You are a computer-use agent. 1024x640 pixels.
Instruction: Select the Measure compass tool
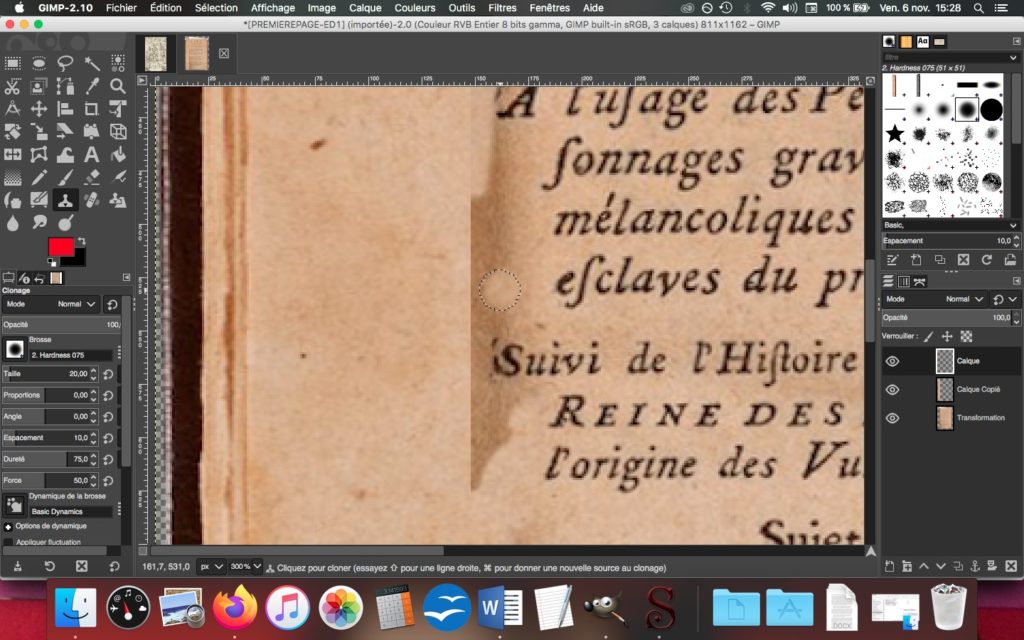point(12,108)
